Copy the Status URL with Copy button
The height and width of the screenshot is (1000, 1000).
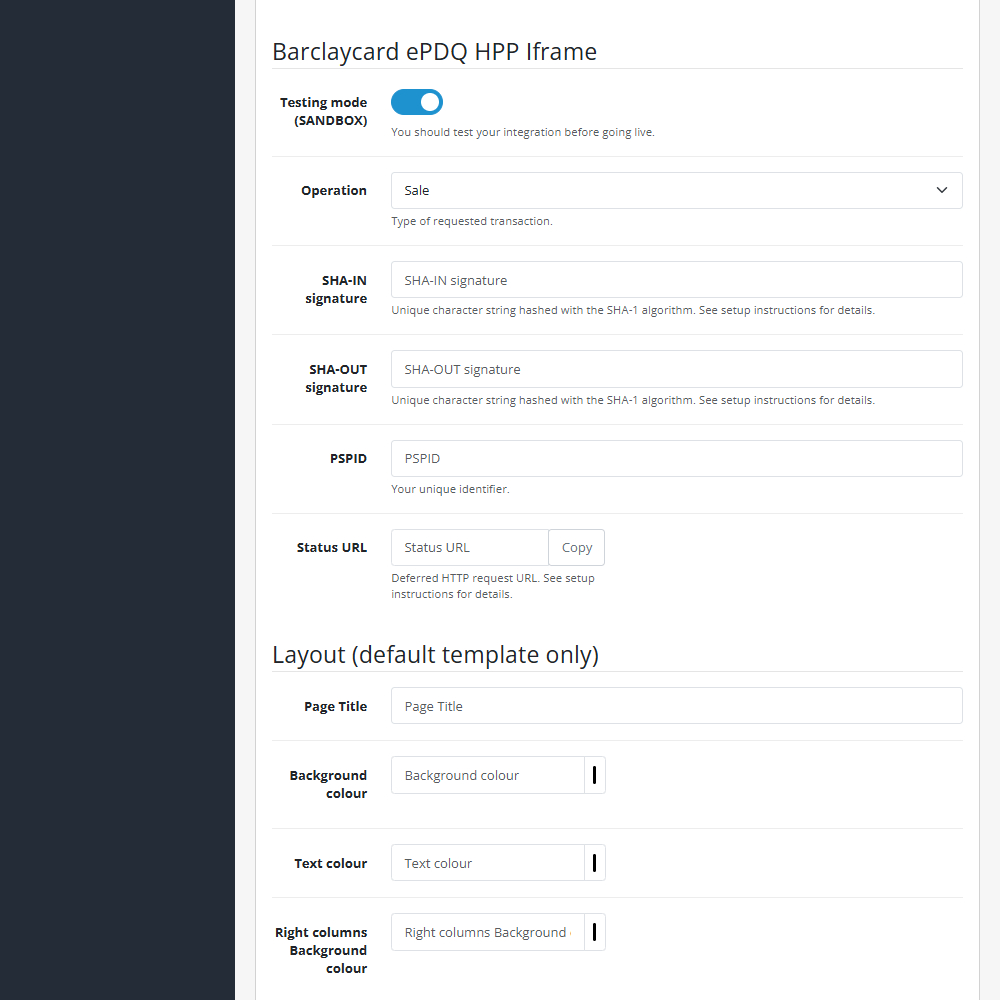pyautogui.click(x=577, y=547)
